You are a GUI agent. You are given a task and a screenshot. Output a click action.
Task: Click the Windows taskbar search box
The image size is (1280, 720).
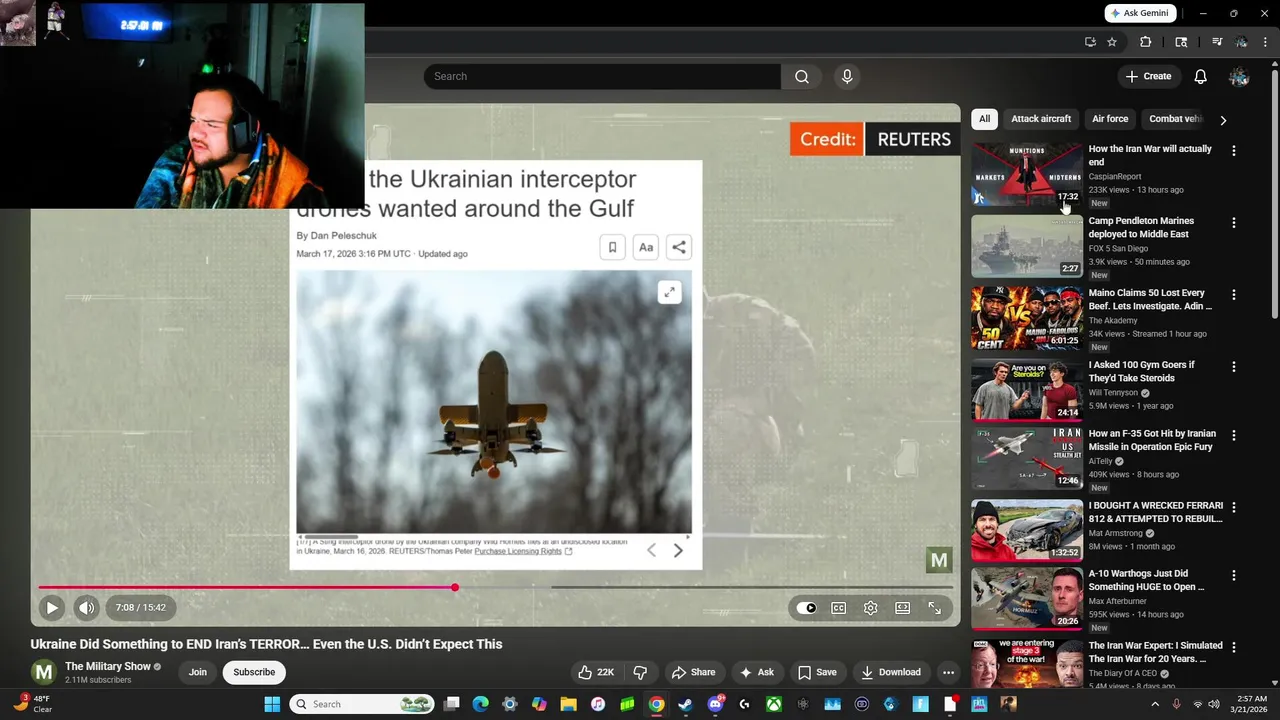(x=362, y=704)
